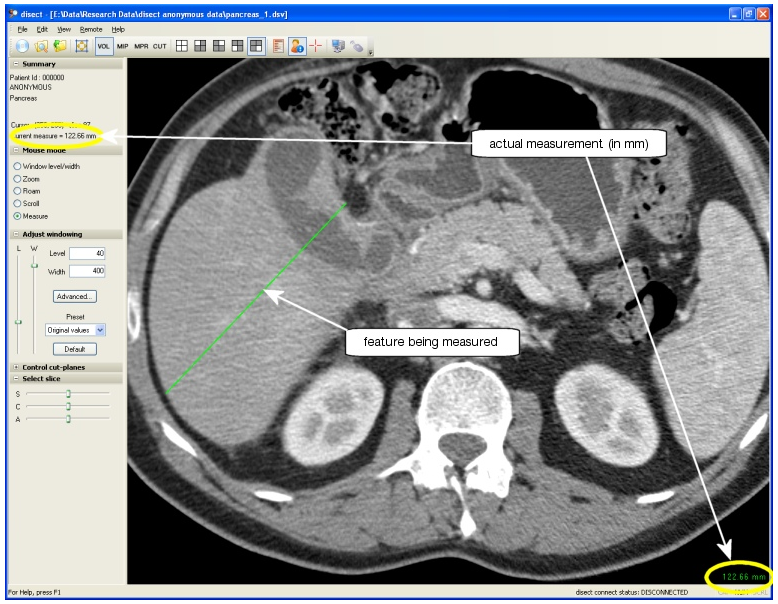Viewport: 778px width, 604px height.
Task: Switch to MIP rendering mode
Action: [123, 46]
